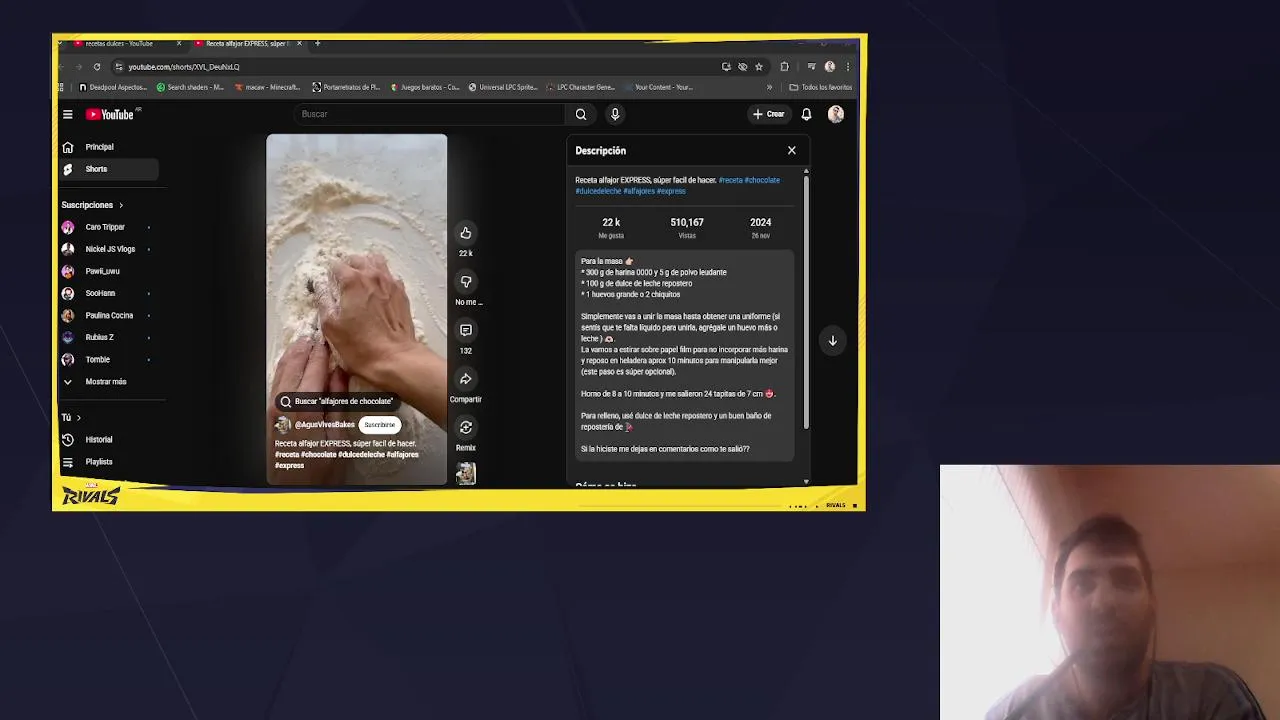Open 'LPC Character Gene...' bookmark
Image resolution: width=1280 pixels, height=720 pixels.
coord(581,87)
